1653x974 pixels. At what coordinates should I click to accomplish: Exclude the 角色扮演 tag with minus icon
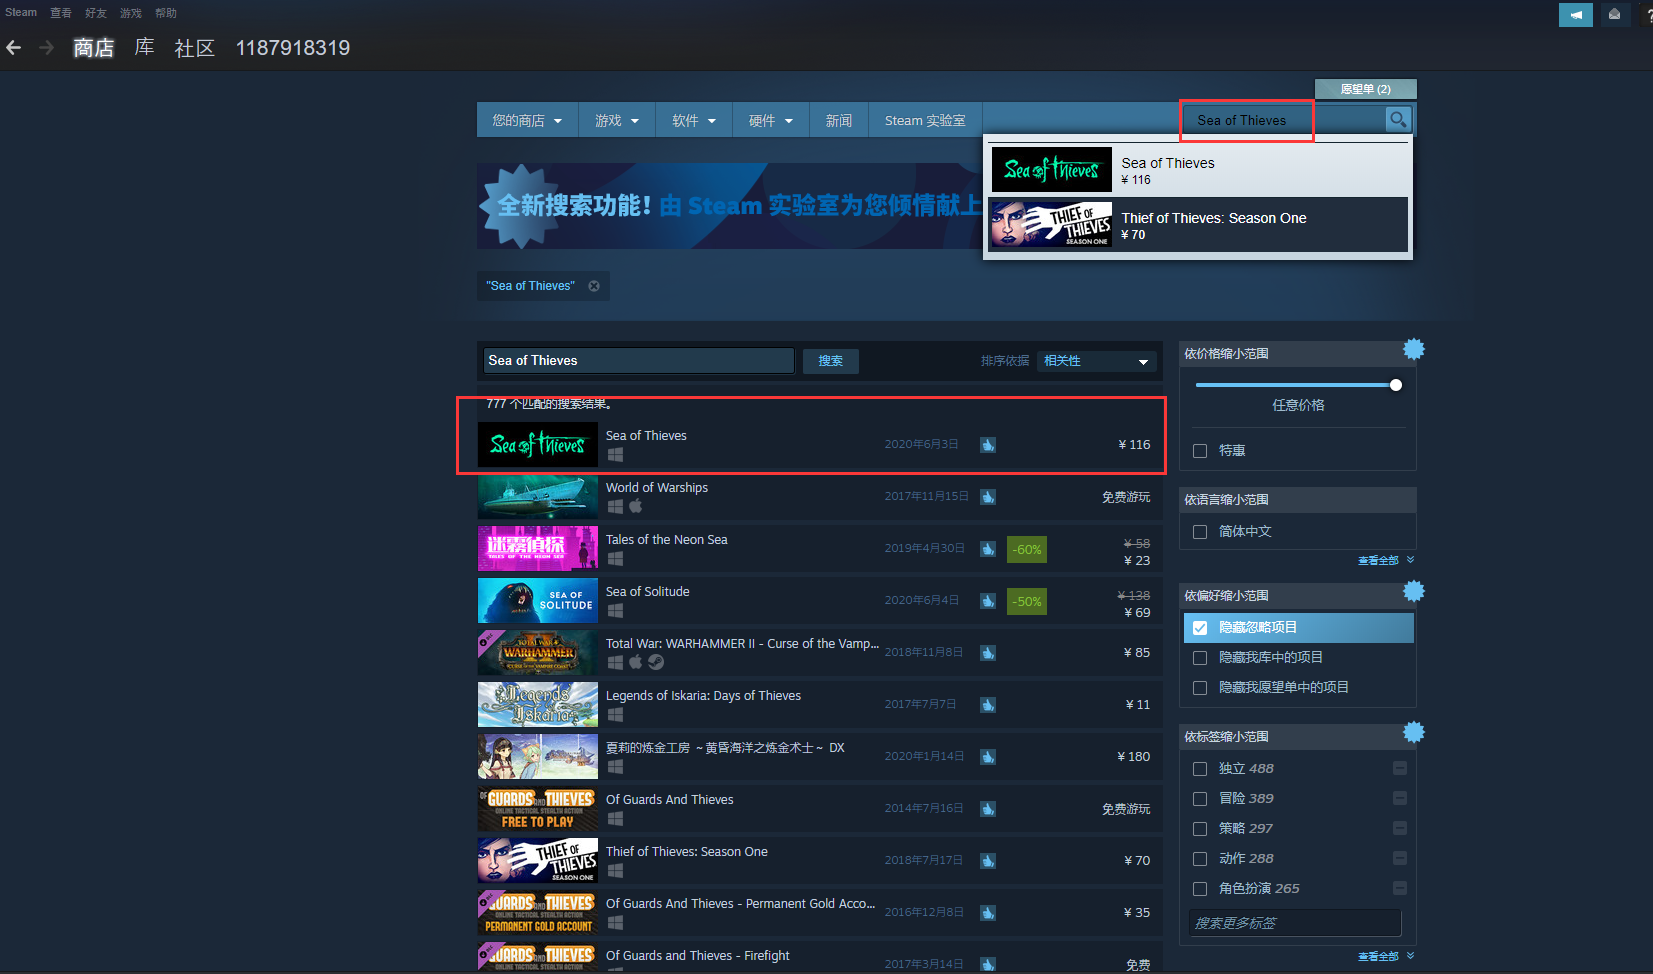[x=1400, y=888]
